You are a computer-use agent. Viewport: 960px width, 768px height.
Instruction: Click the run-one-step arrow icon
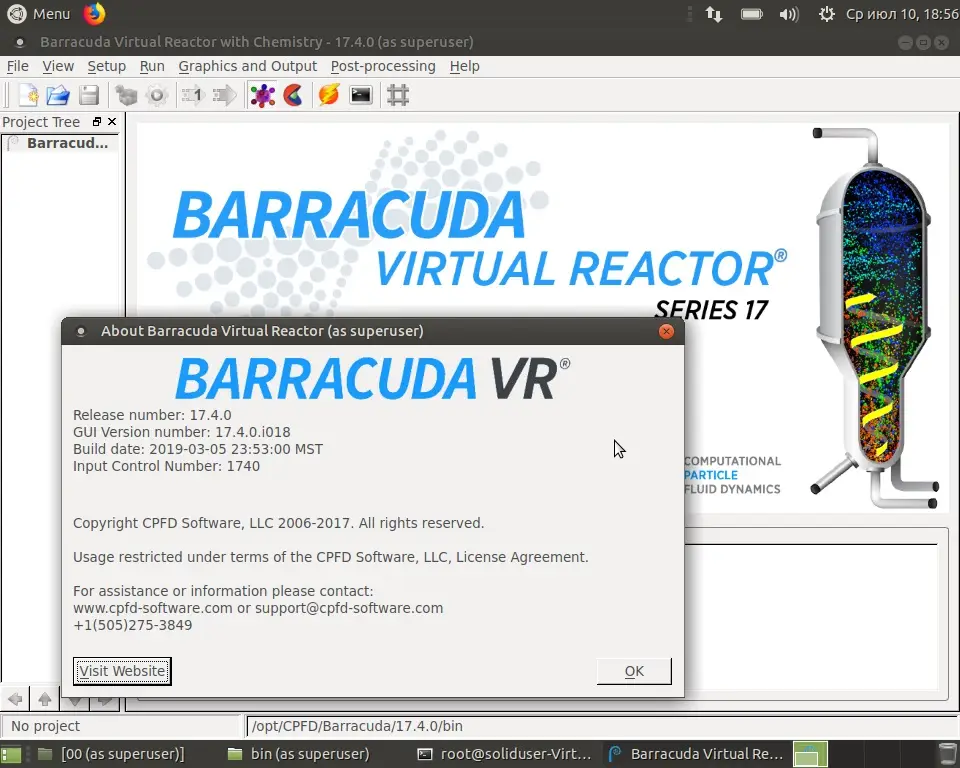pyautogui.click(x=192, y=95)
